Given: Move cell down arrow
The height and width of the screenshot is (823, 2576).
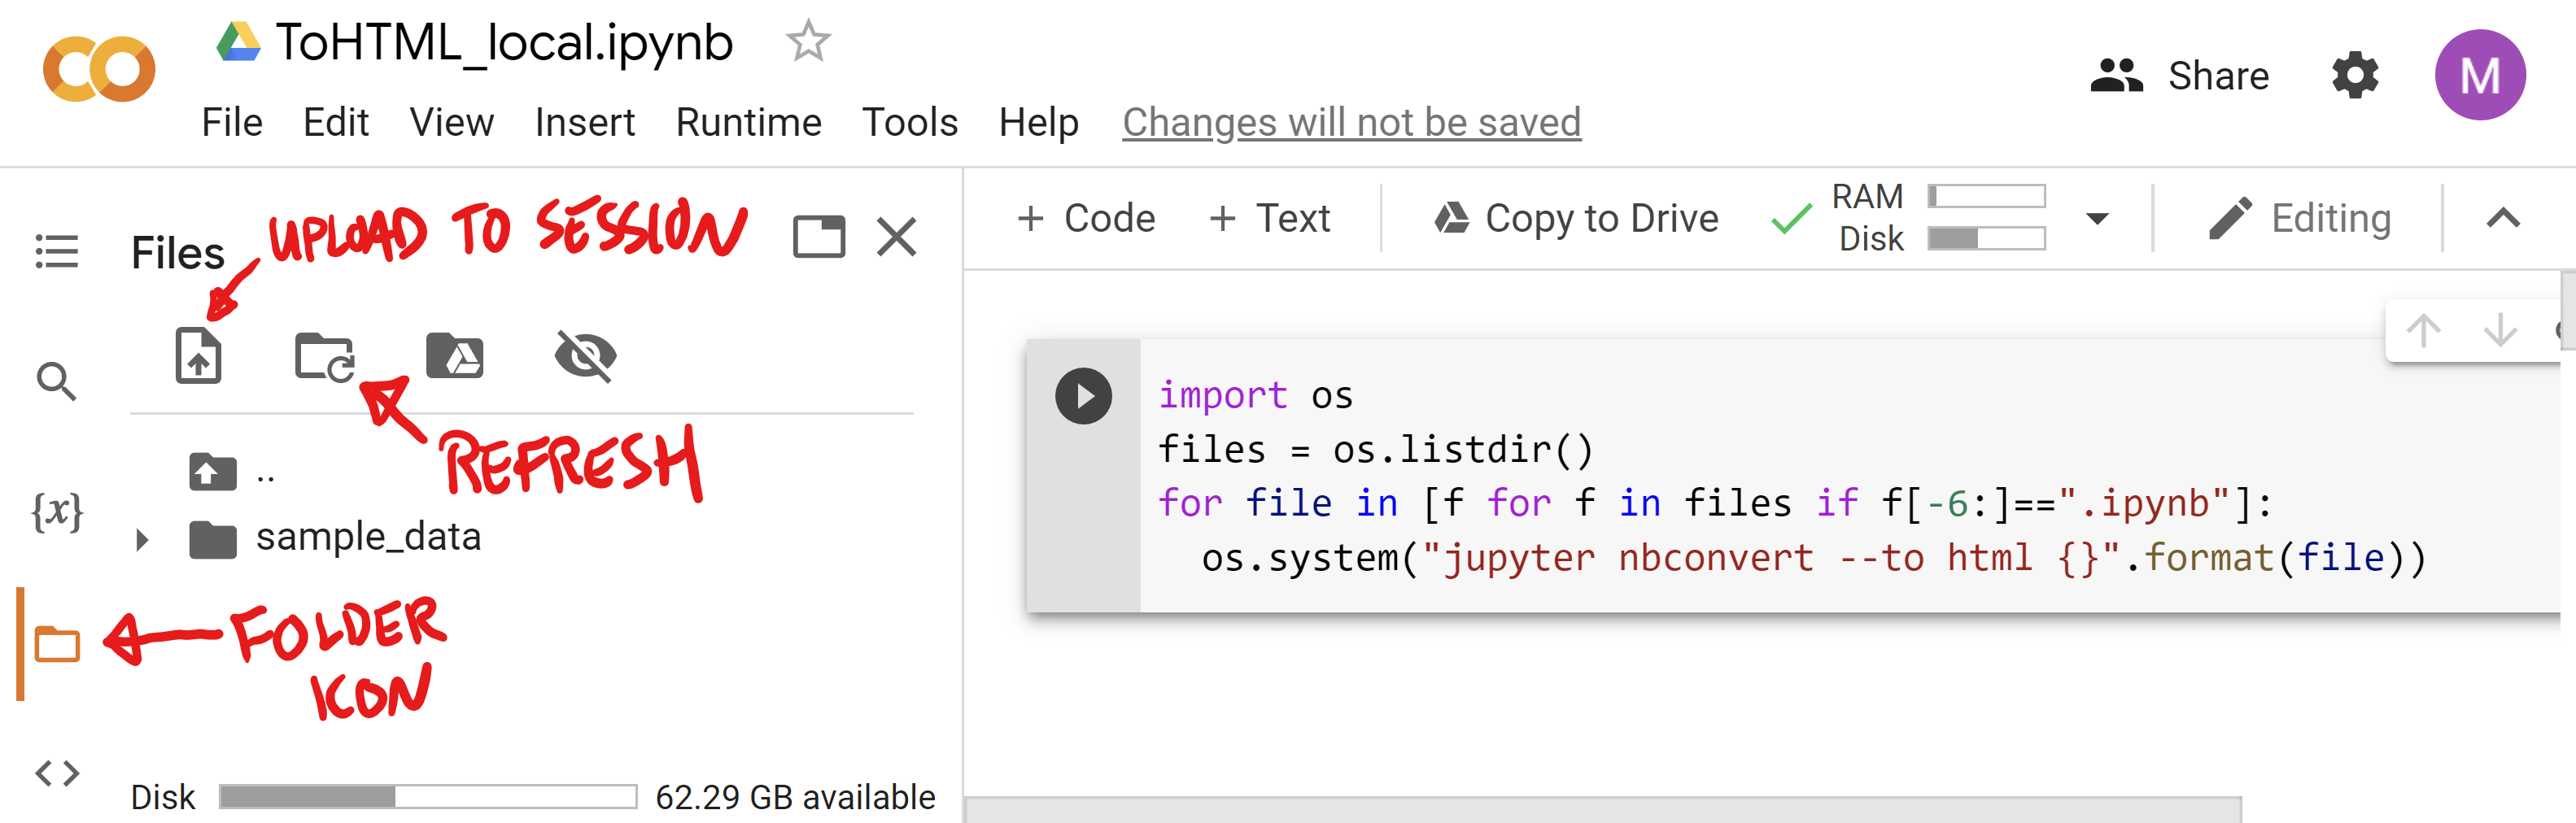Looking at the screenshot, I should tap(2500, 329).
